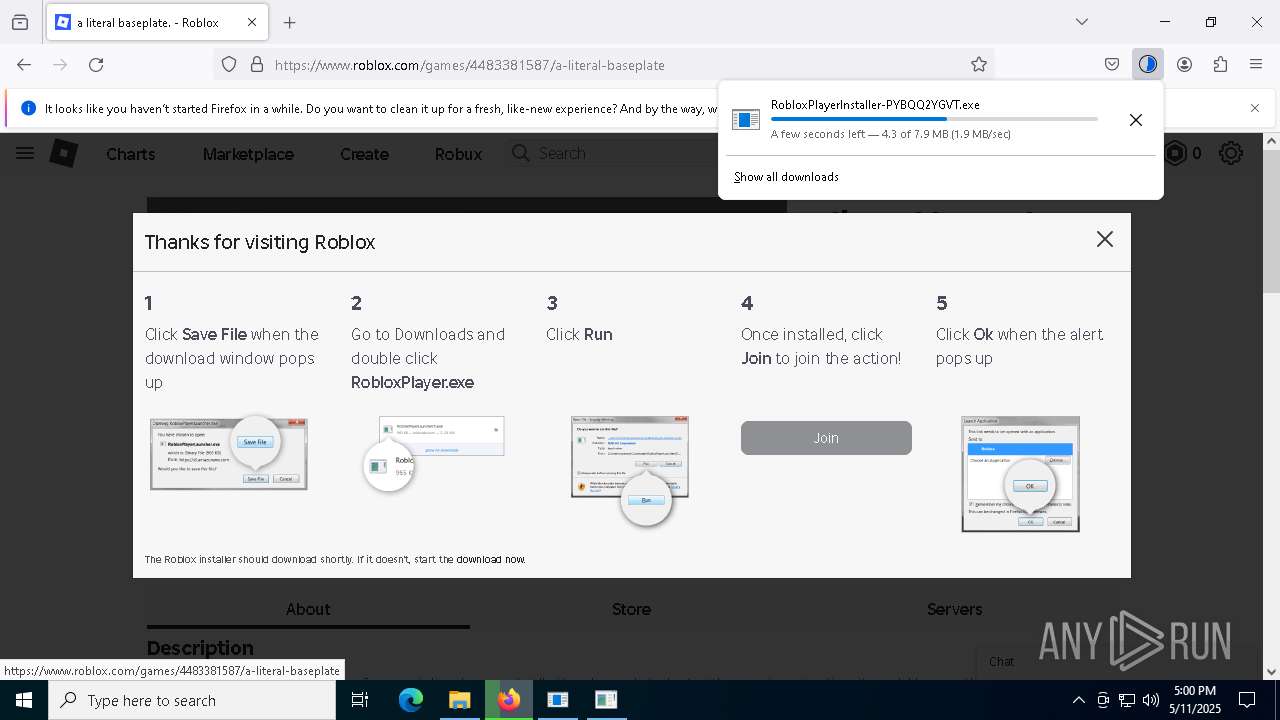1280x720 pixels.
Task: Open the Firefox application hamburger menu
Action: pyautogui.click(x=1256, y=64)
